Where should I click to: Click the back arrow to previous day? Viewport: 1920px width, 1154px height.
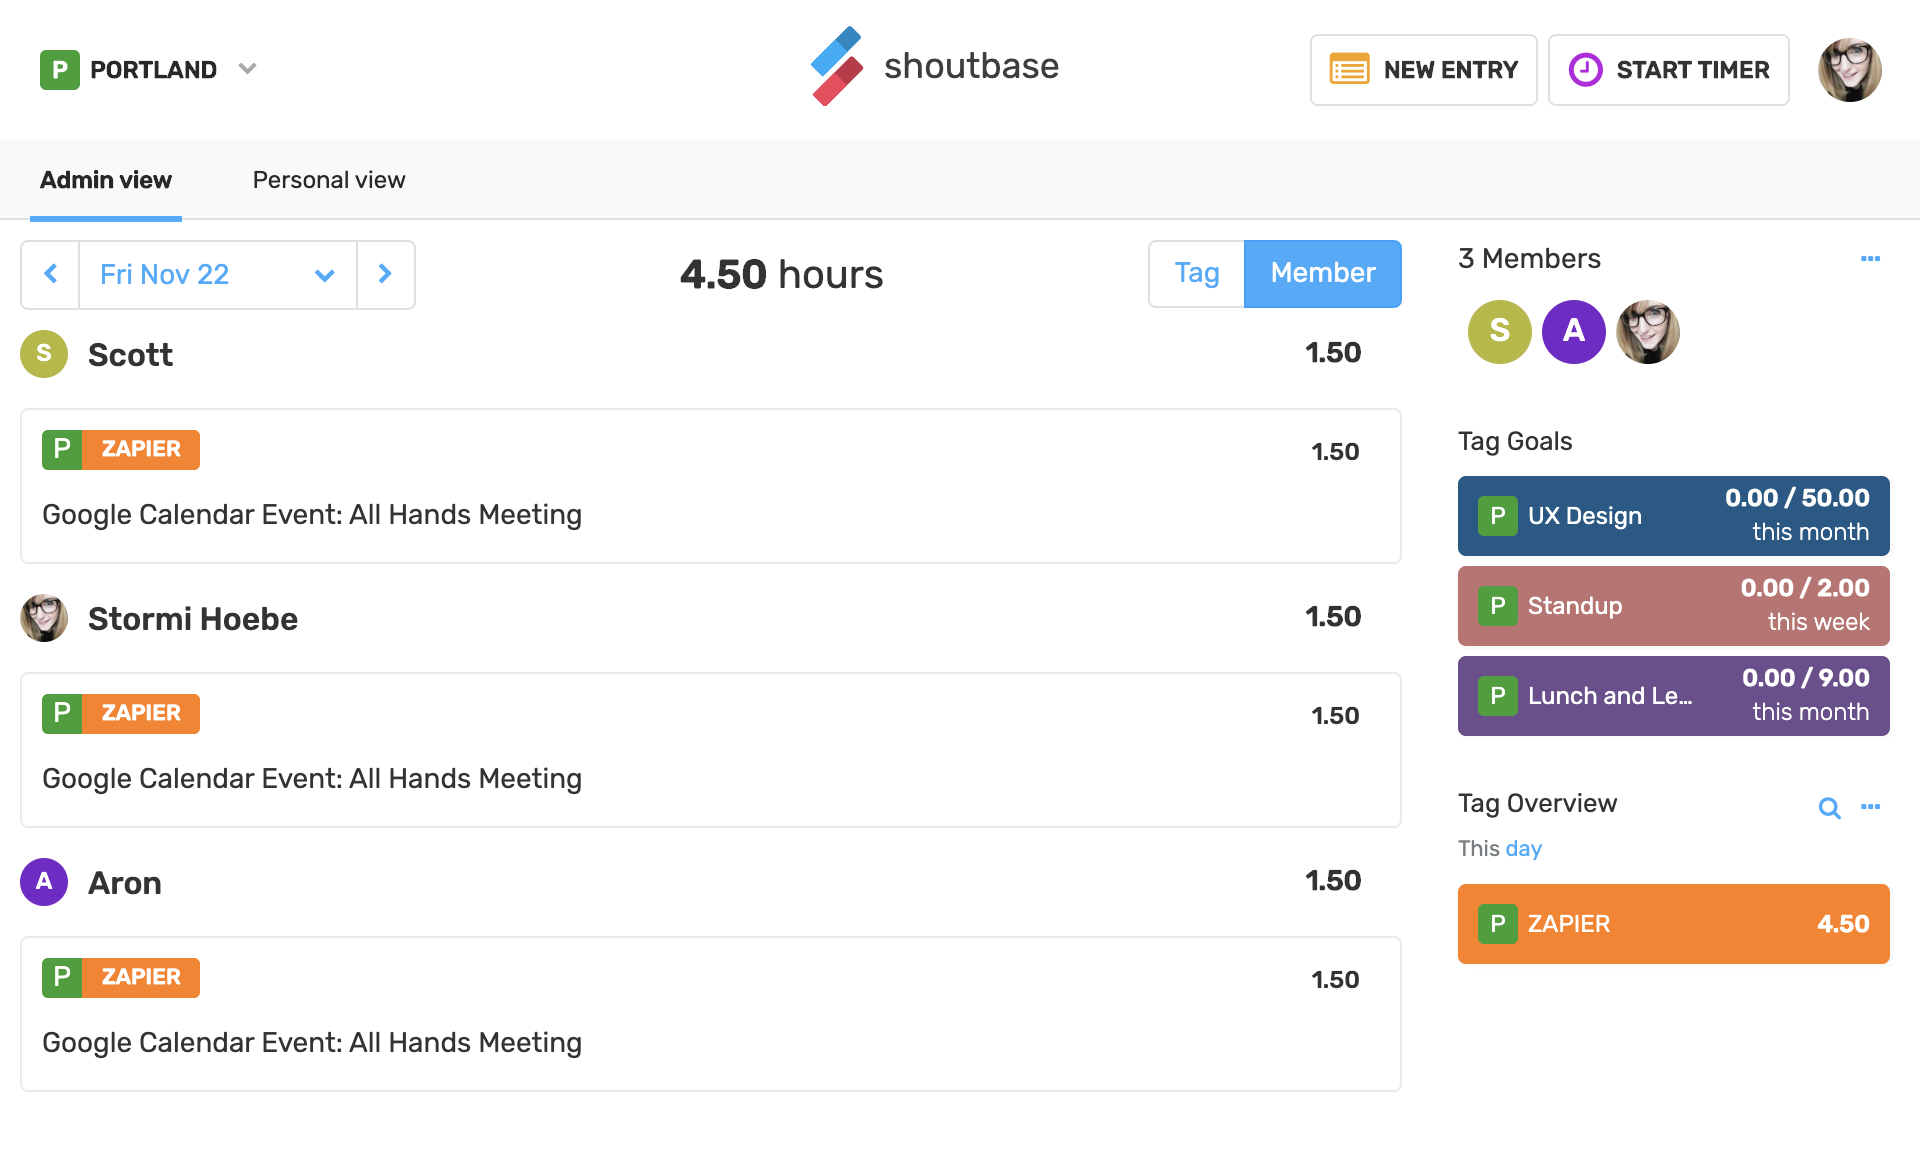49,273
